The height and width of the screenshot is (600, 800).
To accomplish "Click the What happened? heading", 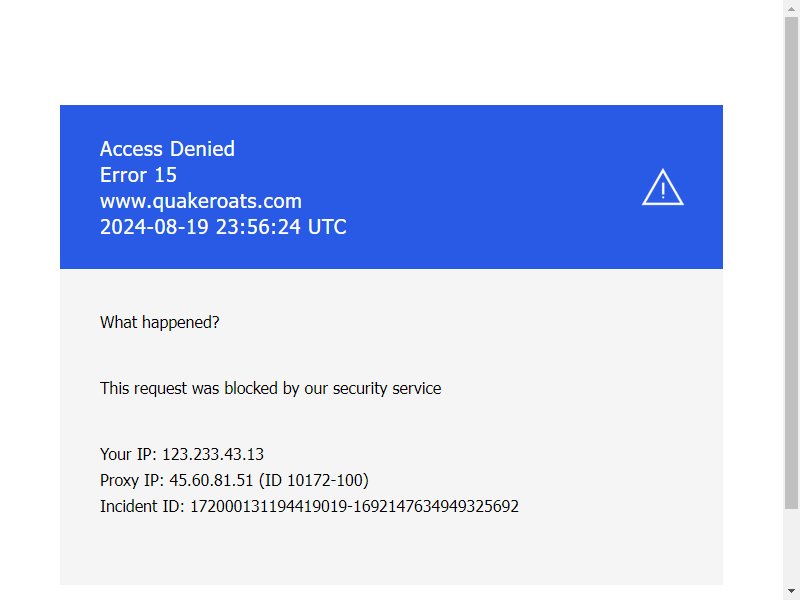I will [160, 322].
